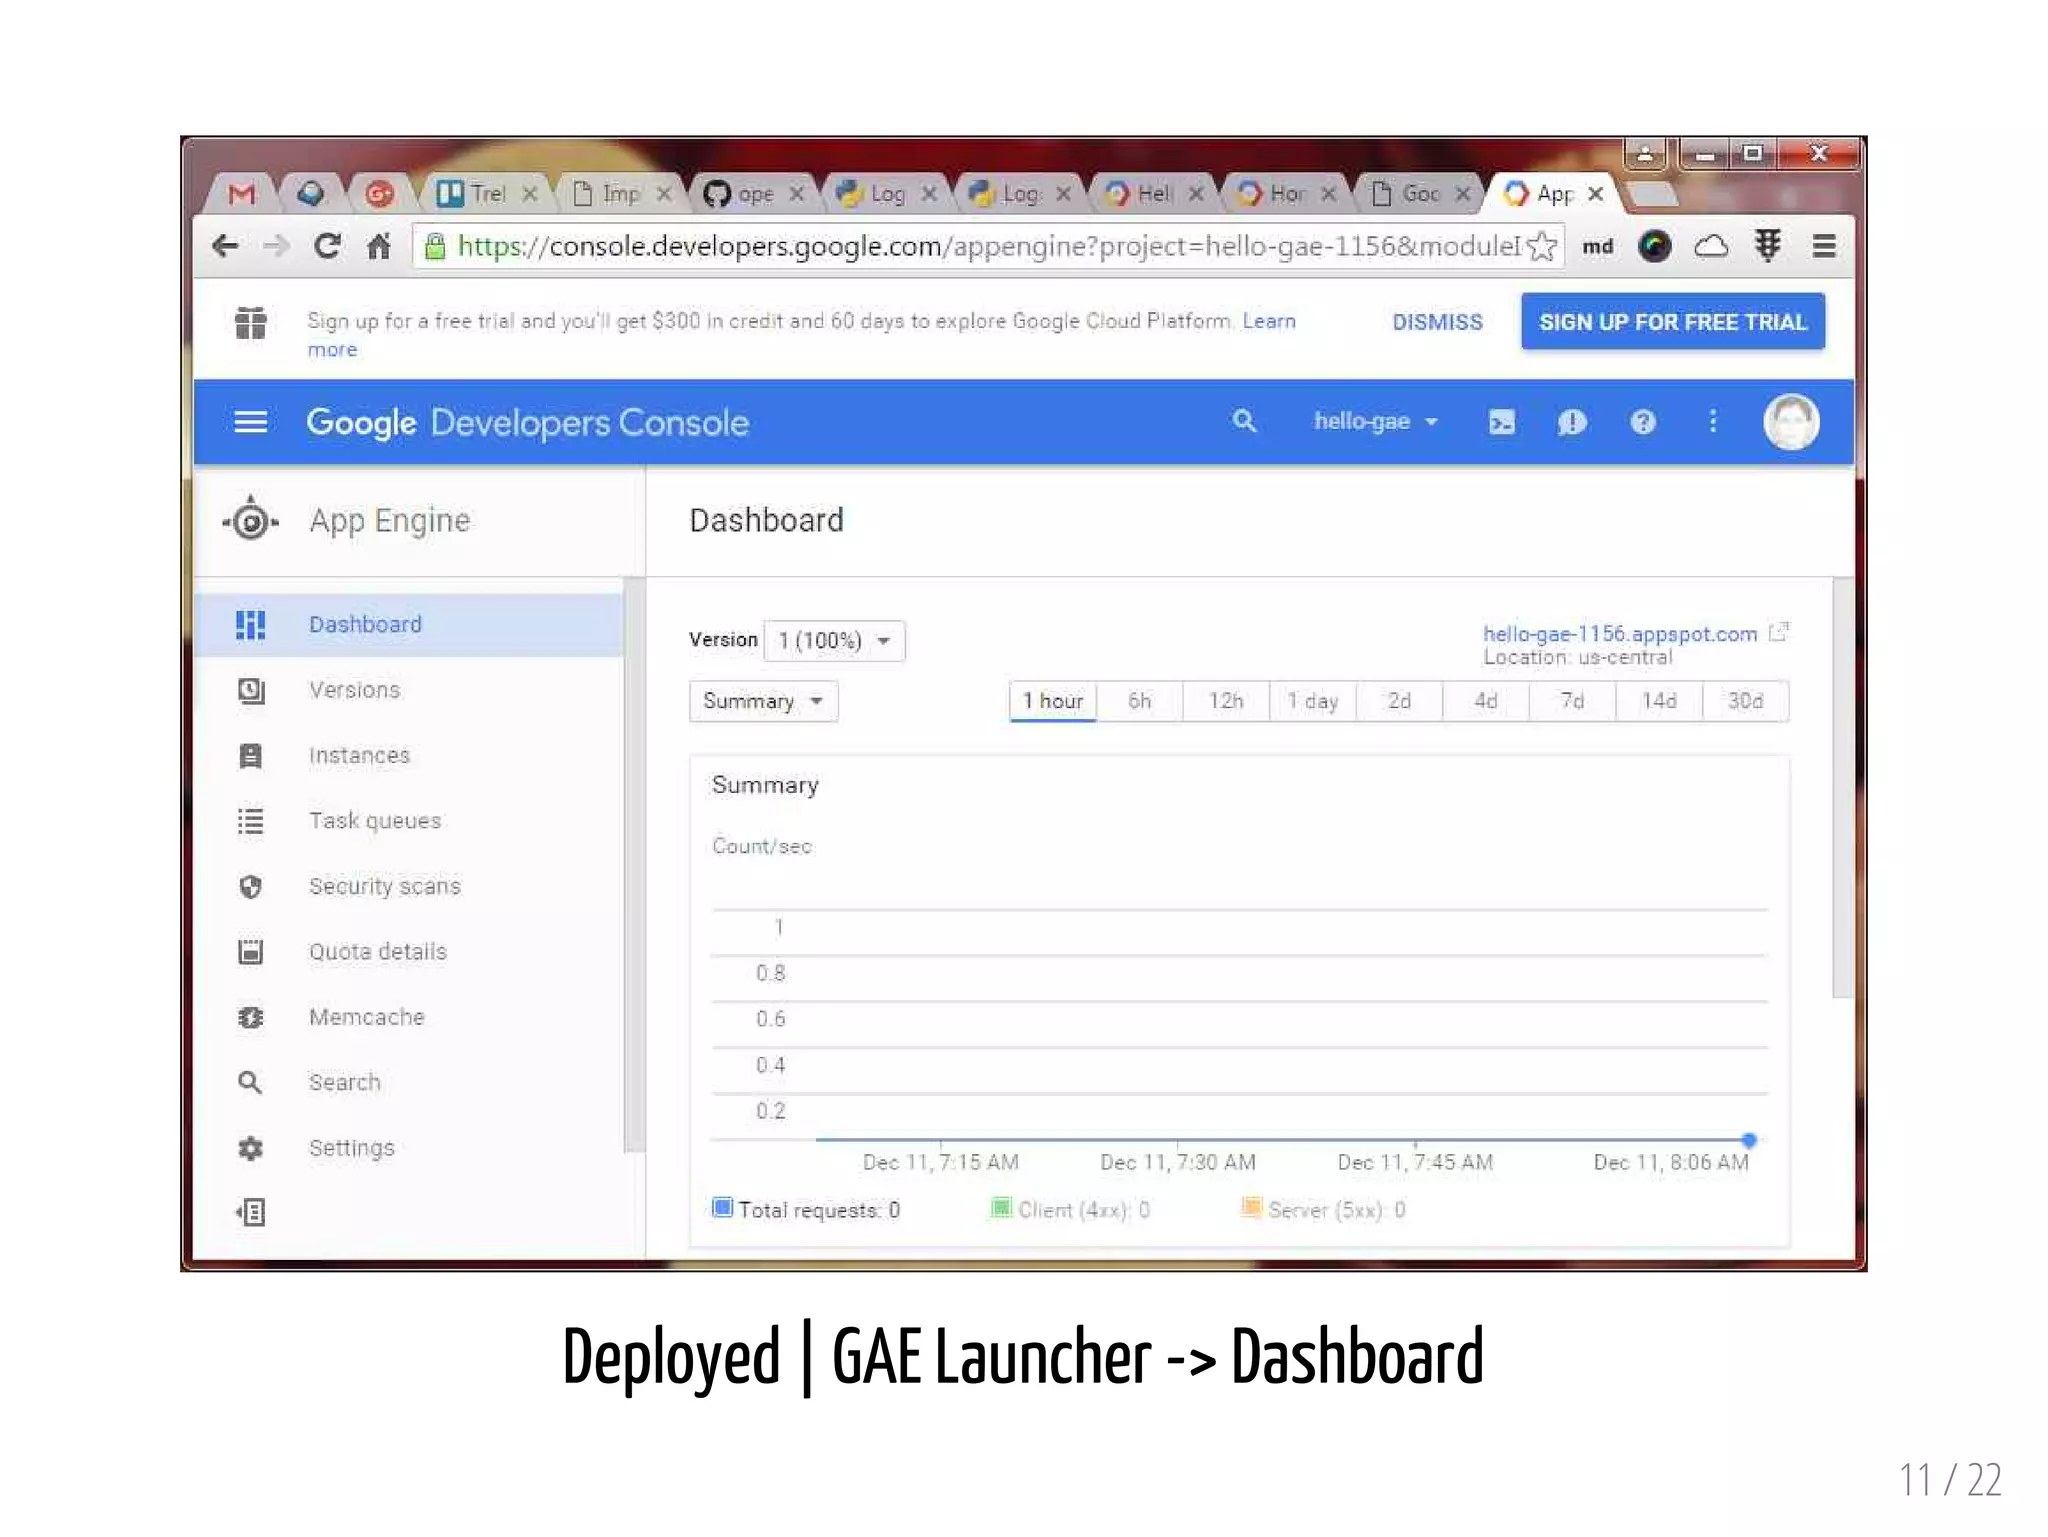This screenshot has width=2048, height=1537.
Task: Click the main content vertical scrollbar
Action: click(x=1843, y=788)
